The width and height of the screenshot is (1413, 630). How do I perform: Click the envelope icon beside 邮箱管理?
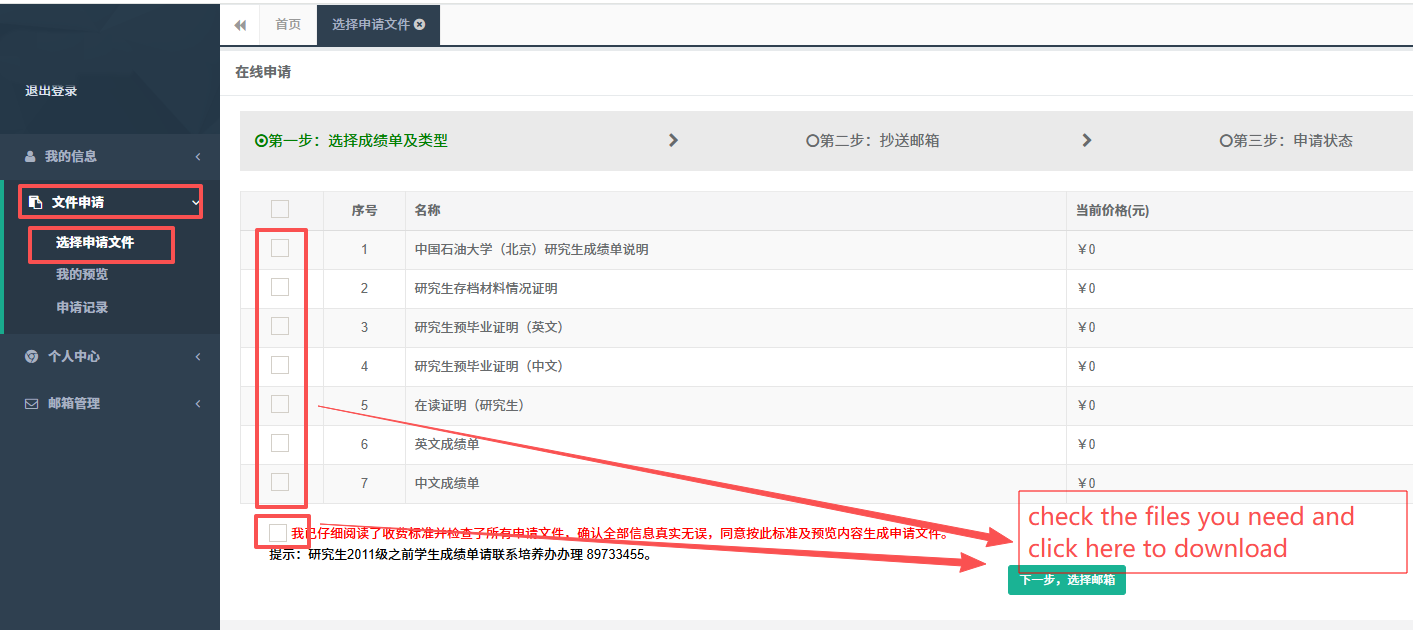point(31,404)
